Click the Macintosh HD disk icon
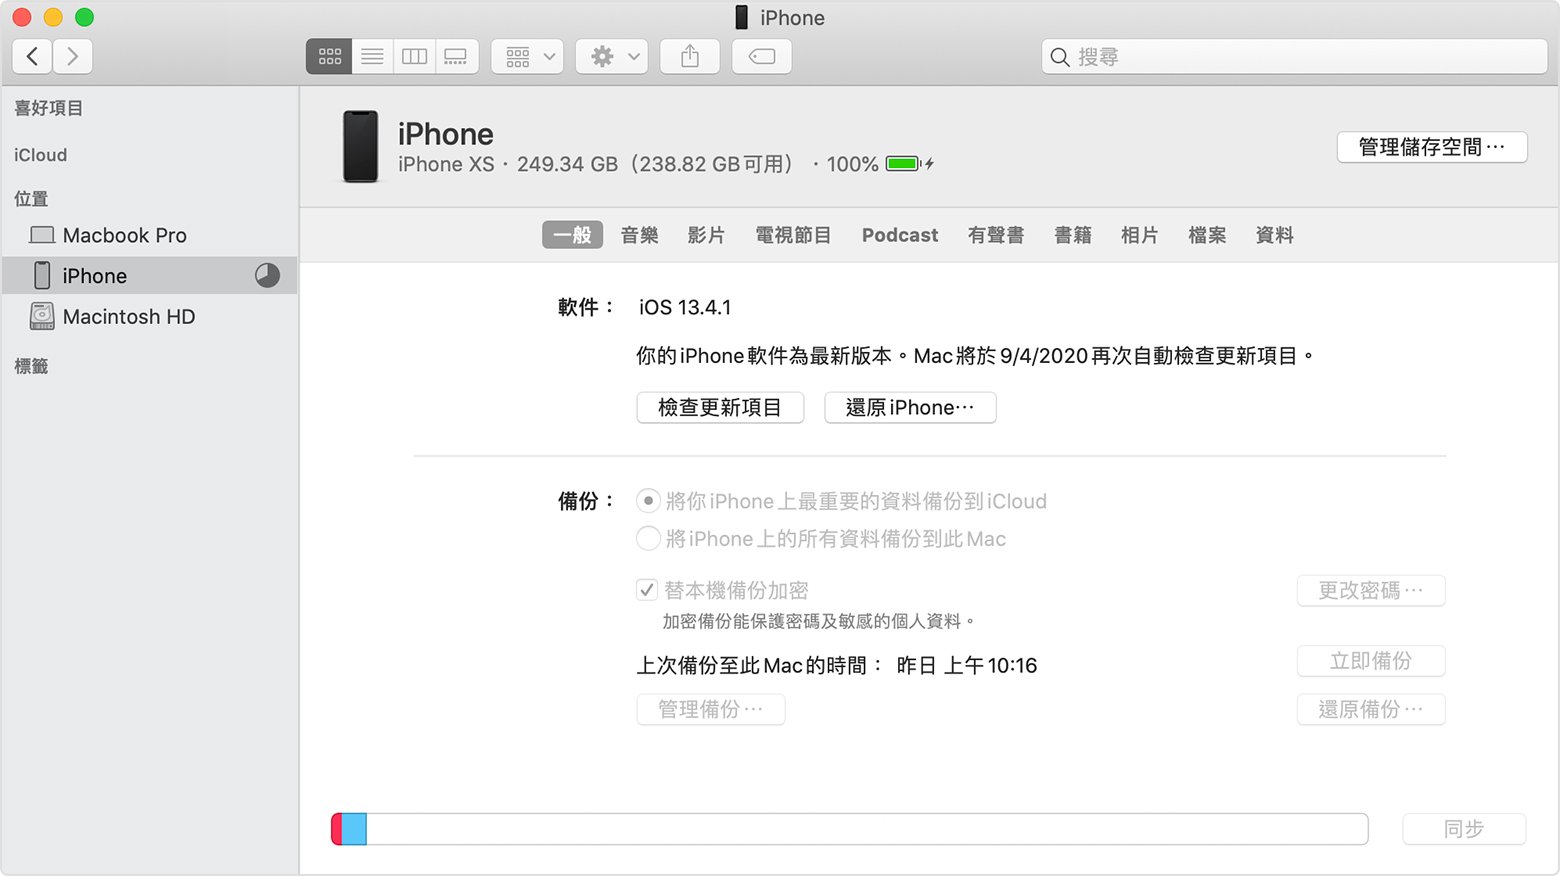Viewport: 1560px width, 876px height. (x=42, y=316)
